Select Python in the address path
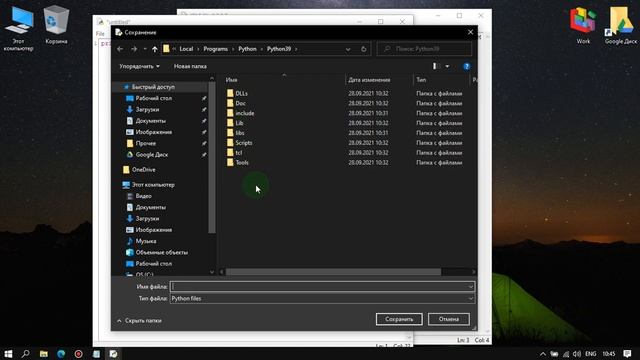The width and height of the screenshot is (640, 360). (x=247, y=49)
